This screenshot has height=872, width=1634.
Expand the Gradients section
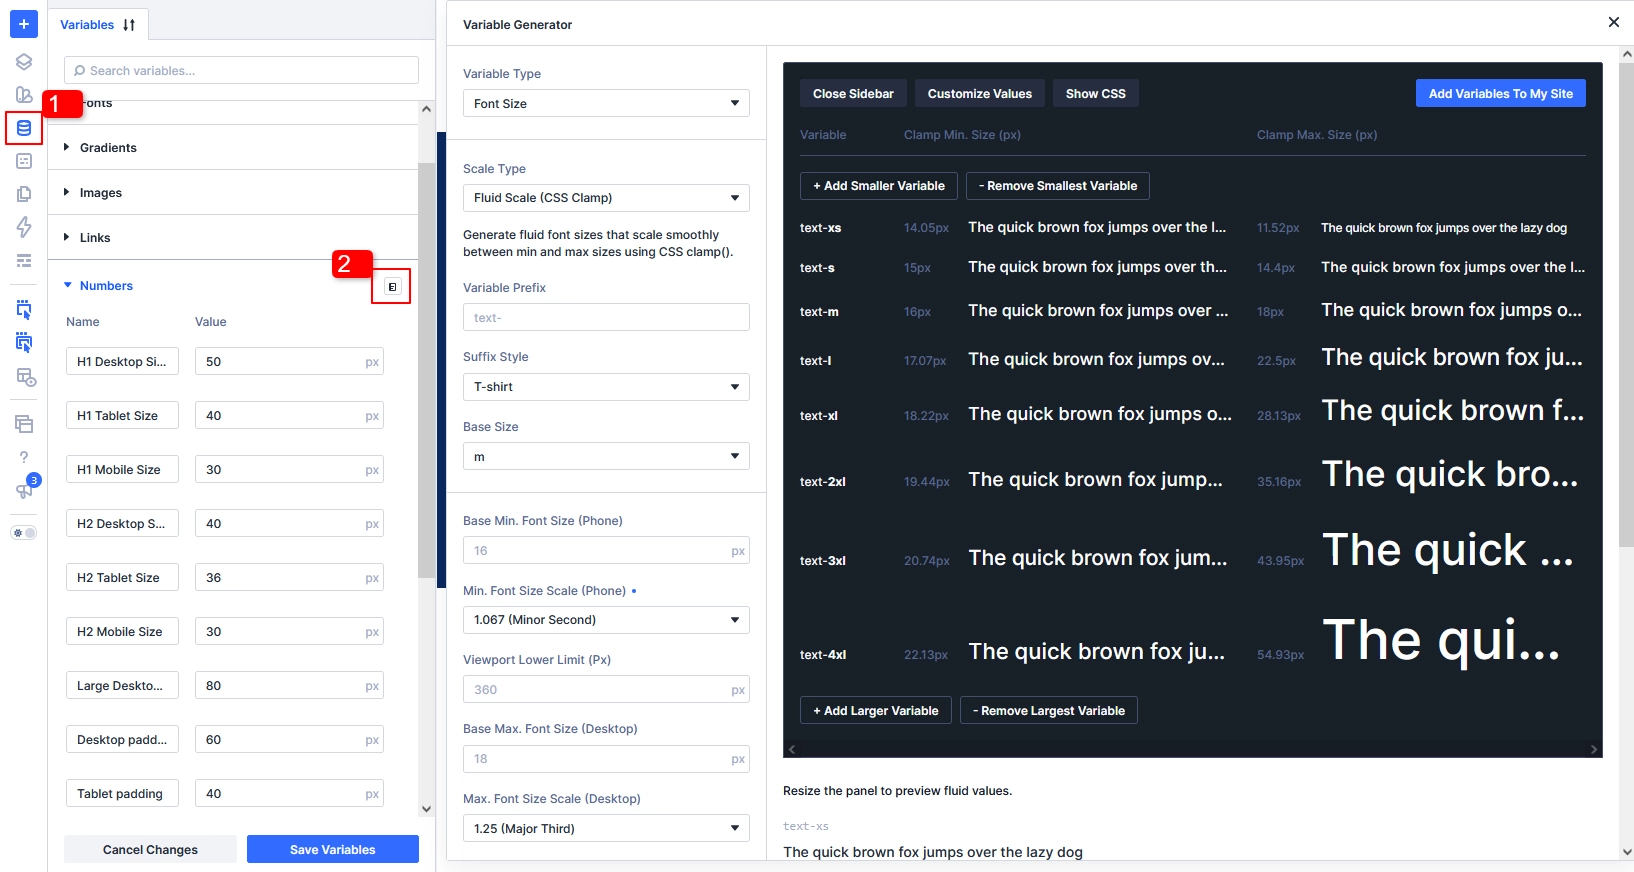[233, 147]
